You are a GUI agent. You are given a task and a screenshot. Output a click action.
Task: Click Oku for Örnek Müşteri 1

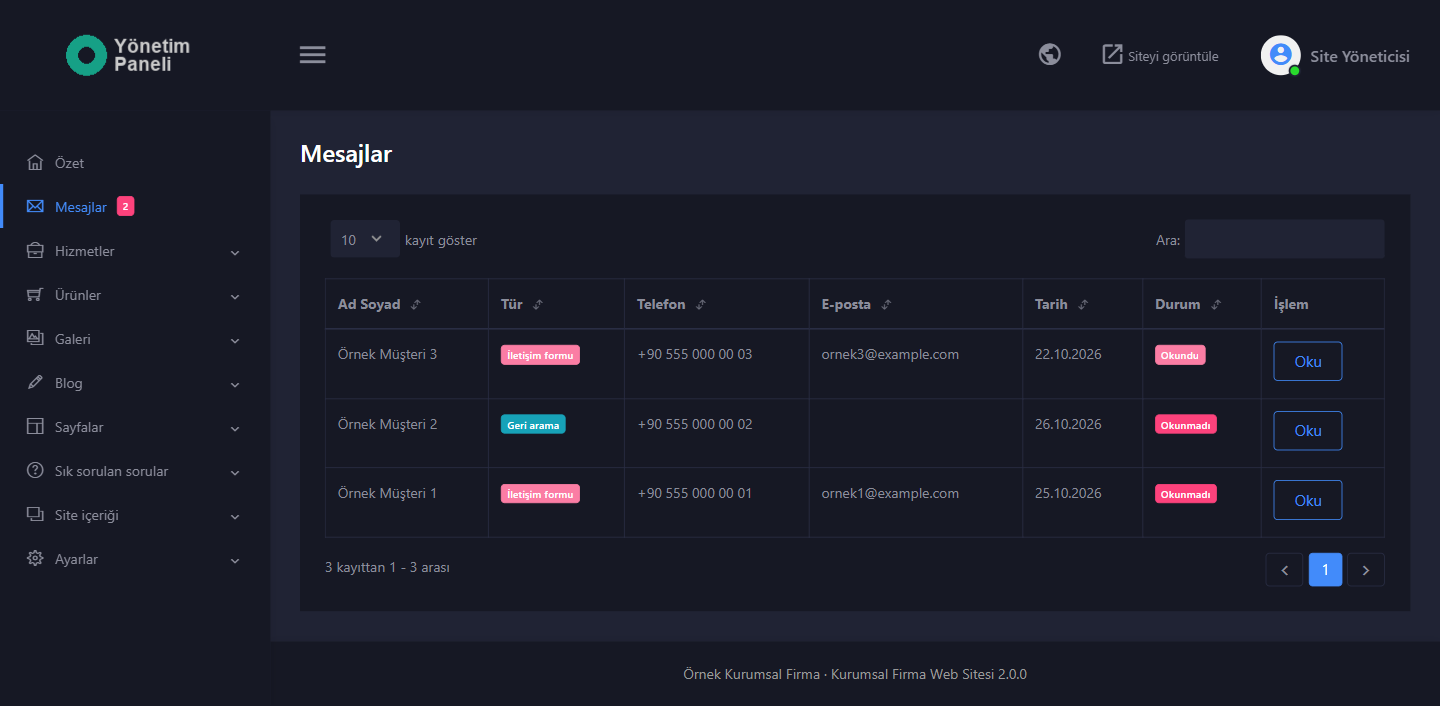[1307, 500]
